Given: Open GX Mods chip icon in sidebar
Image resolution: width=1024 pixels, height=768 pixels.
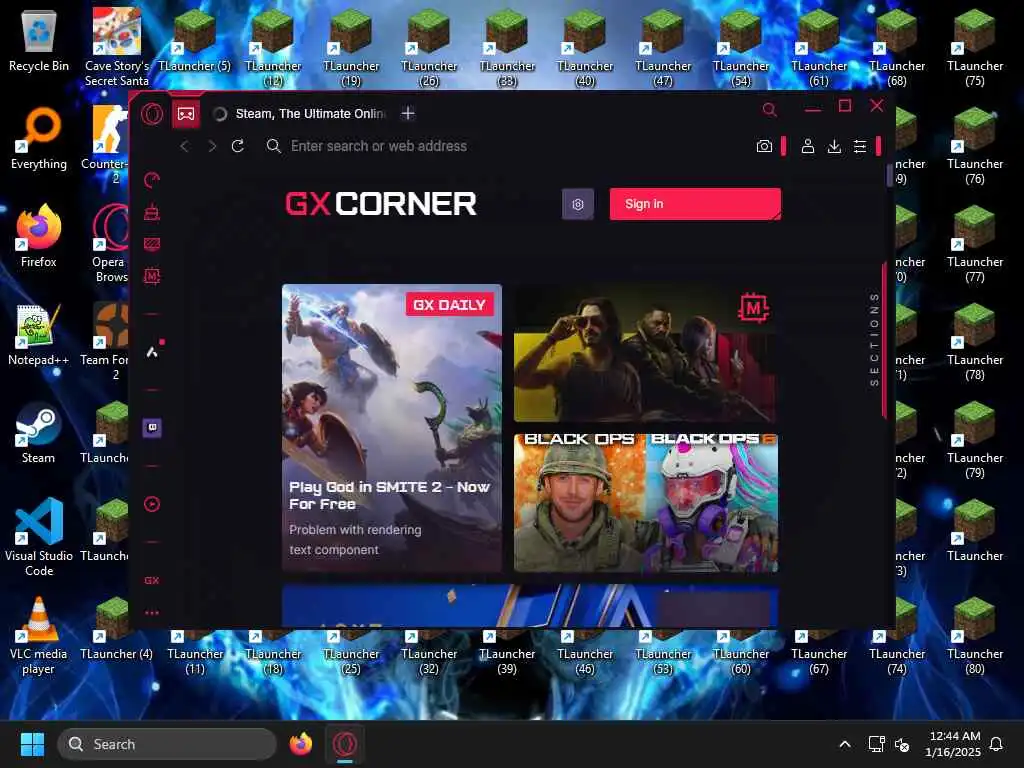Looking at the screenshot, I should (152, 276).
